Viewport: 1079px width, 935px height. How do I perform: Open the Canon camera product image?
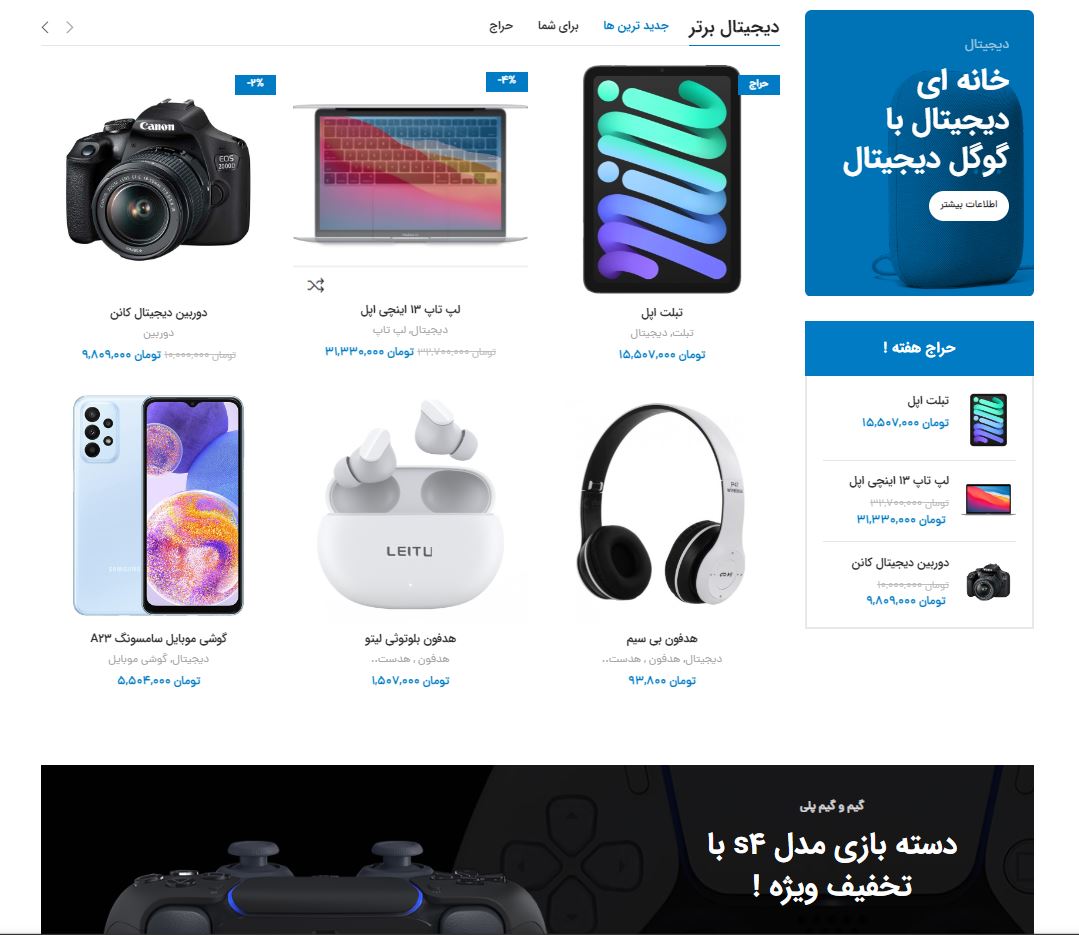tap(158, 180)
